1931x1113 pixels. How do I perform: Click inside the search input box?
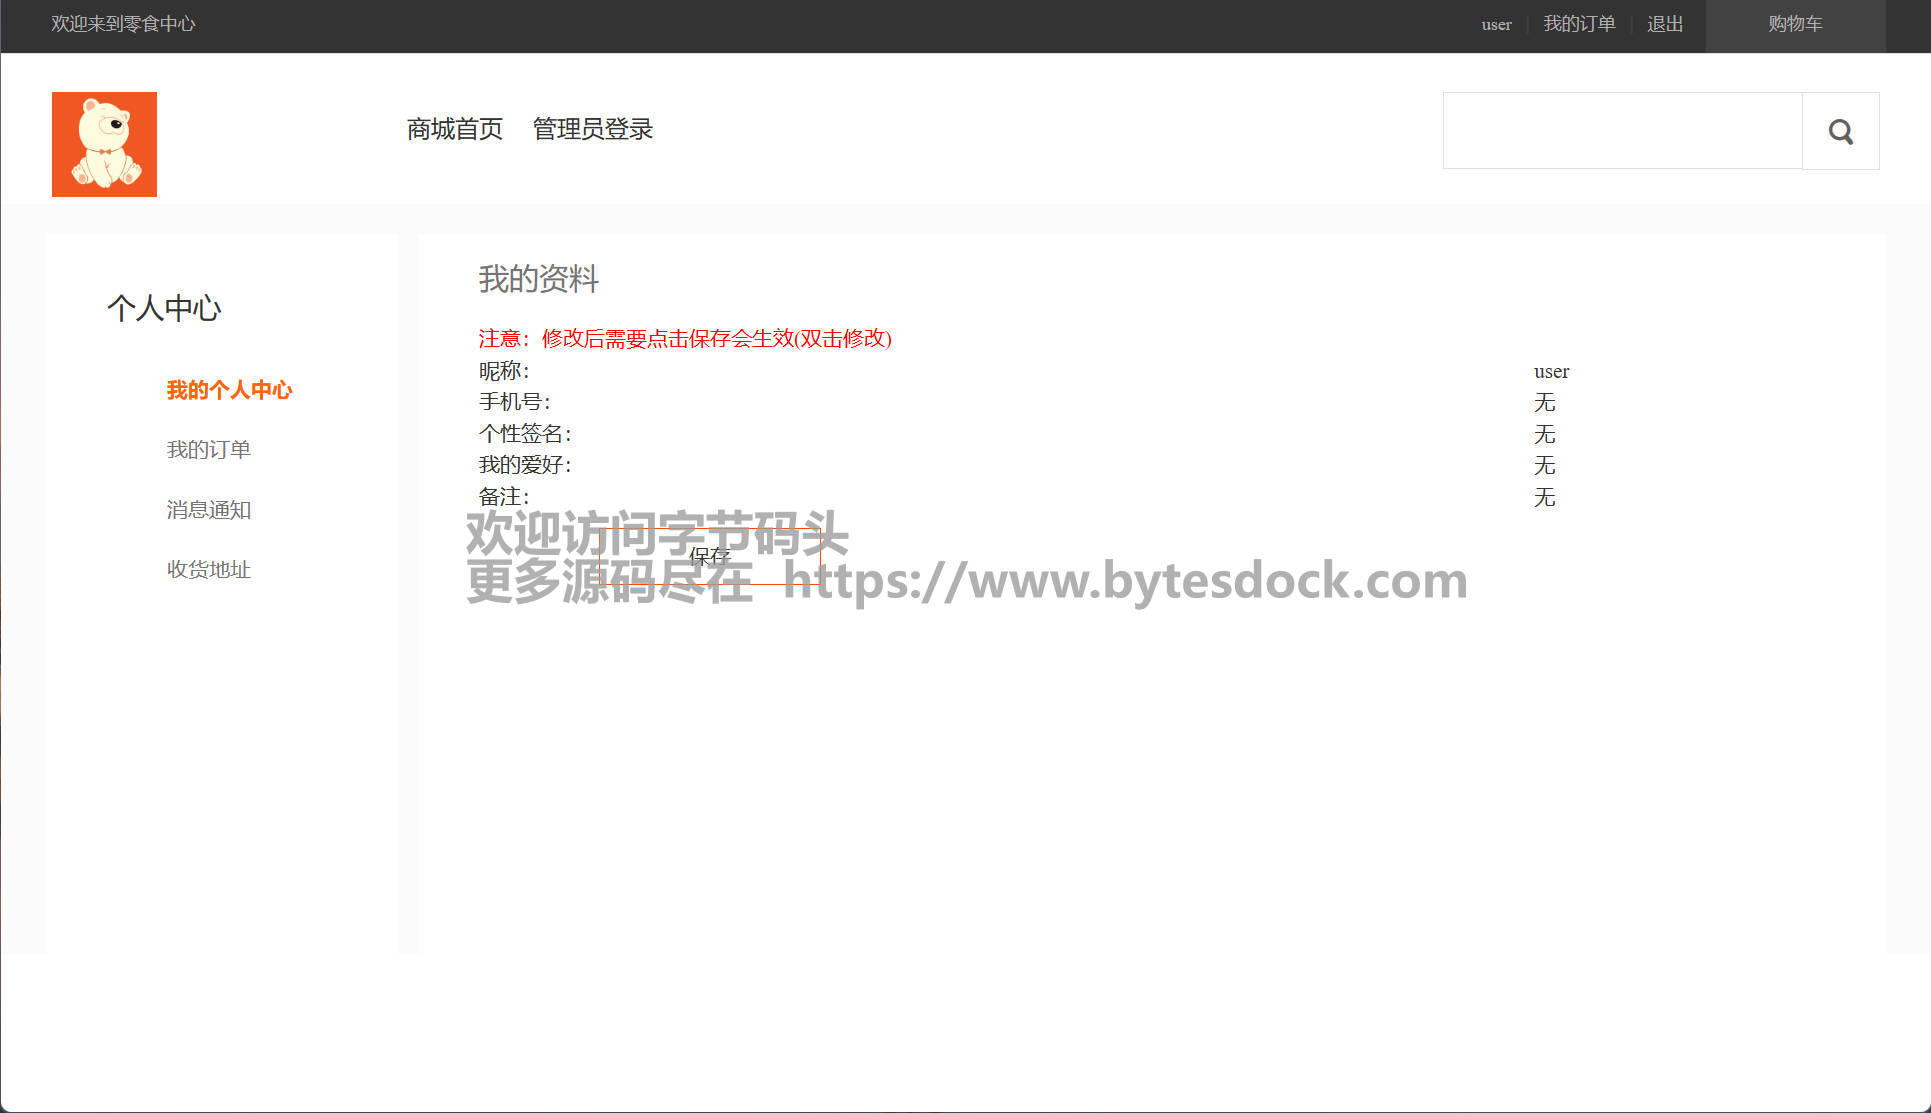[1622, 131]
